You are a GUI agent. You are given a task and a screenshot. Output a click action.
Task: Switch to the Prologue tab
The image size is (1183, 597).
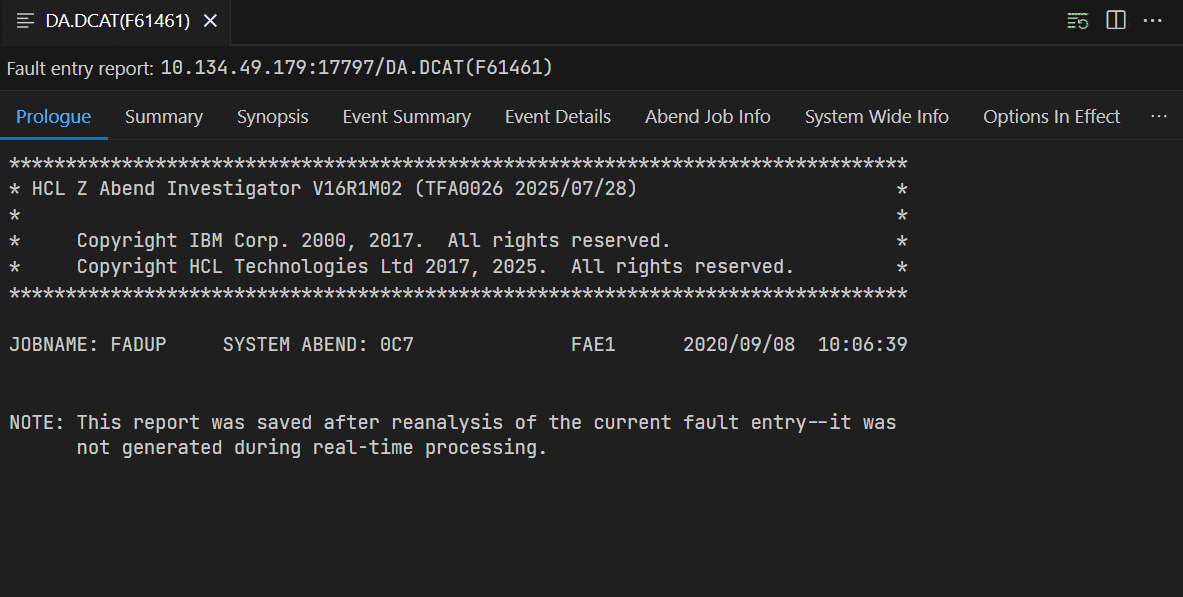[54, 117]
